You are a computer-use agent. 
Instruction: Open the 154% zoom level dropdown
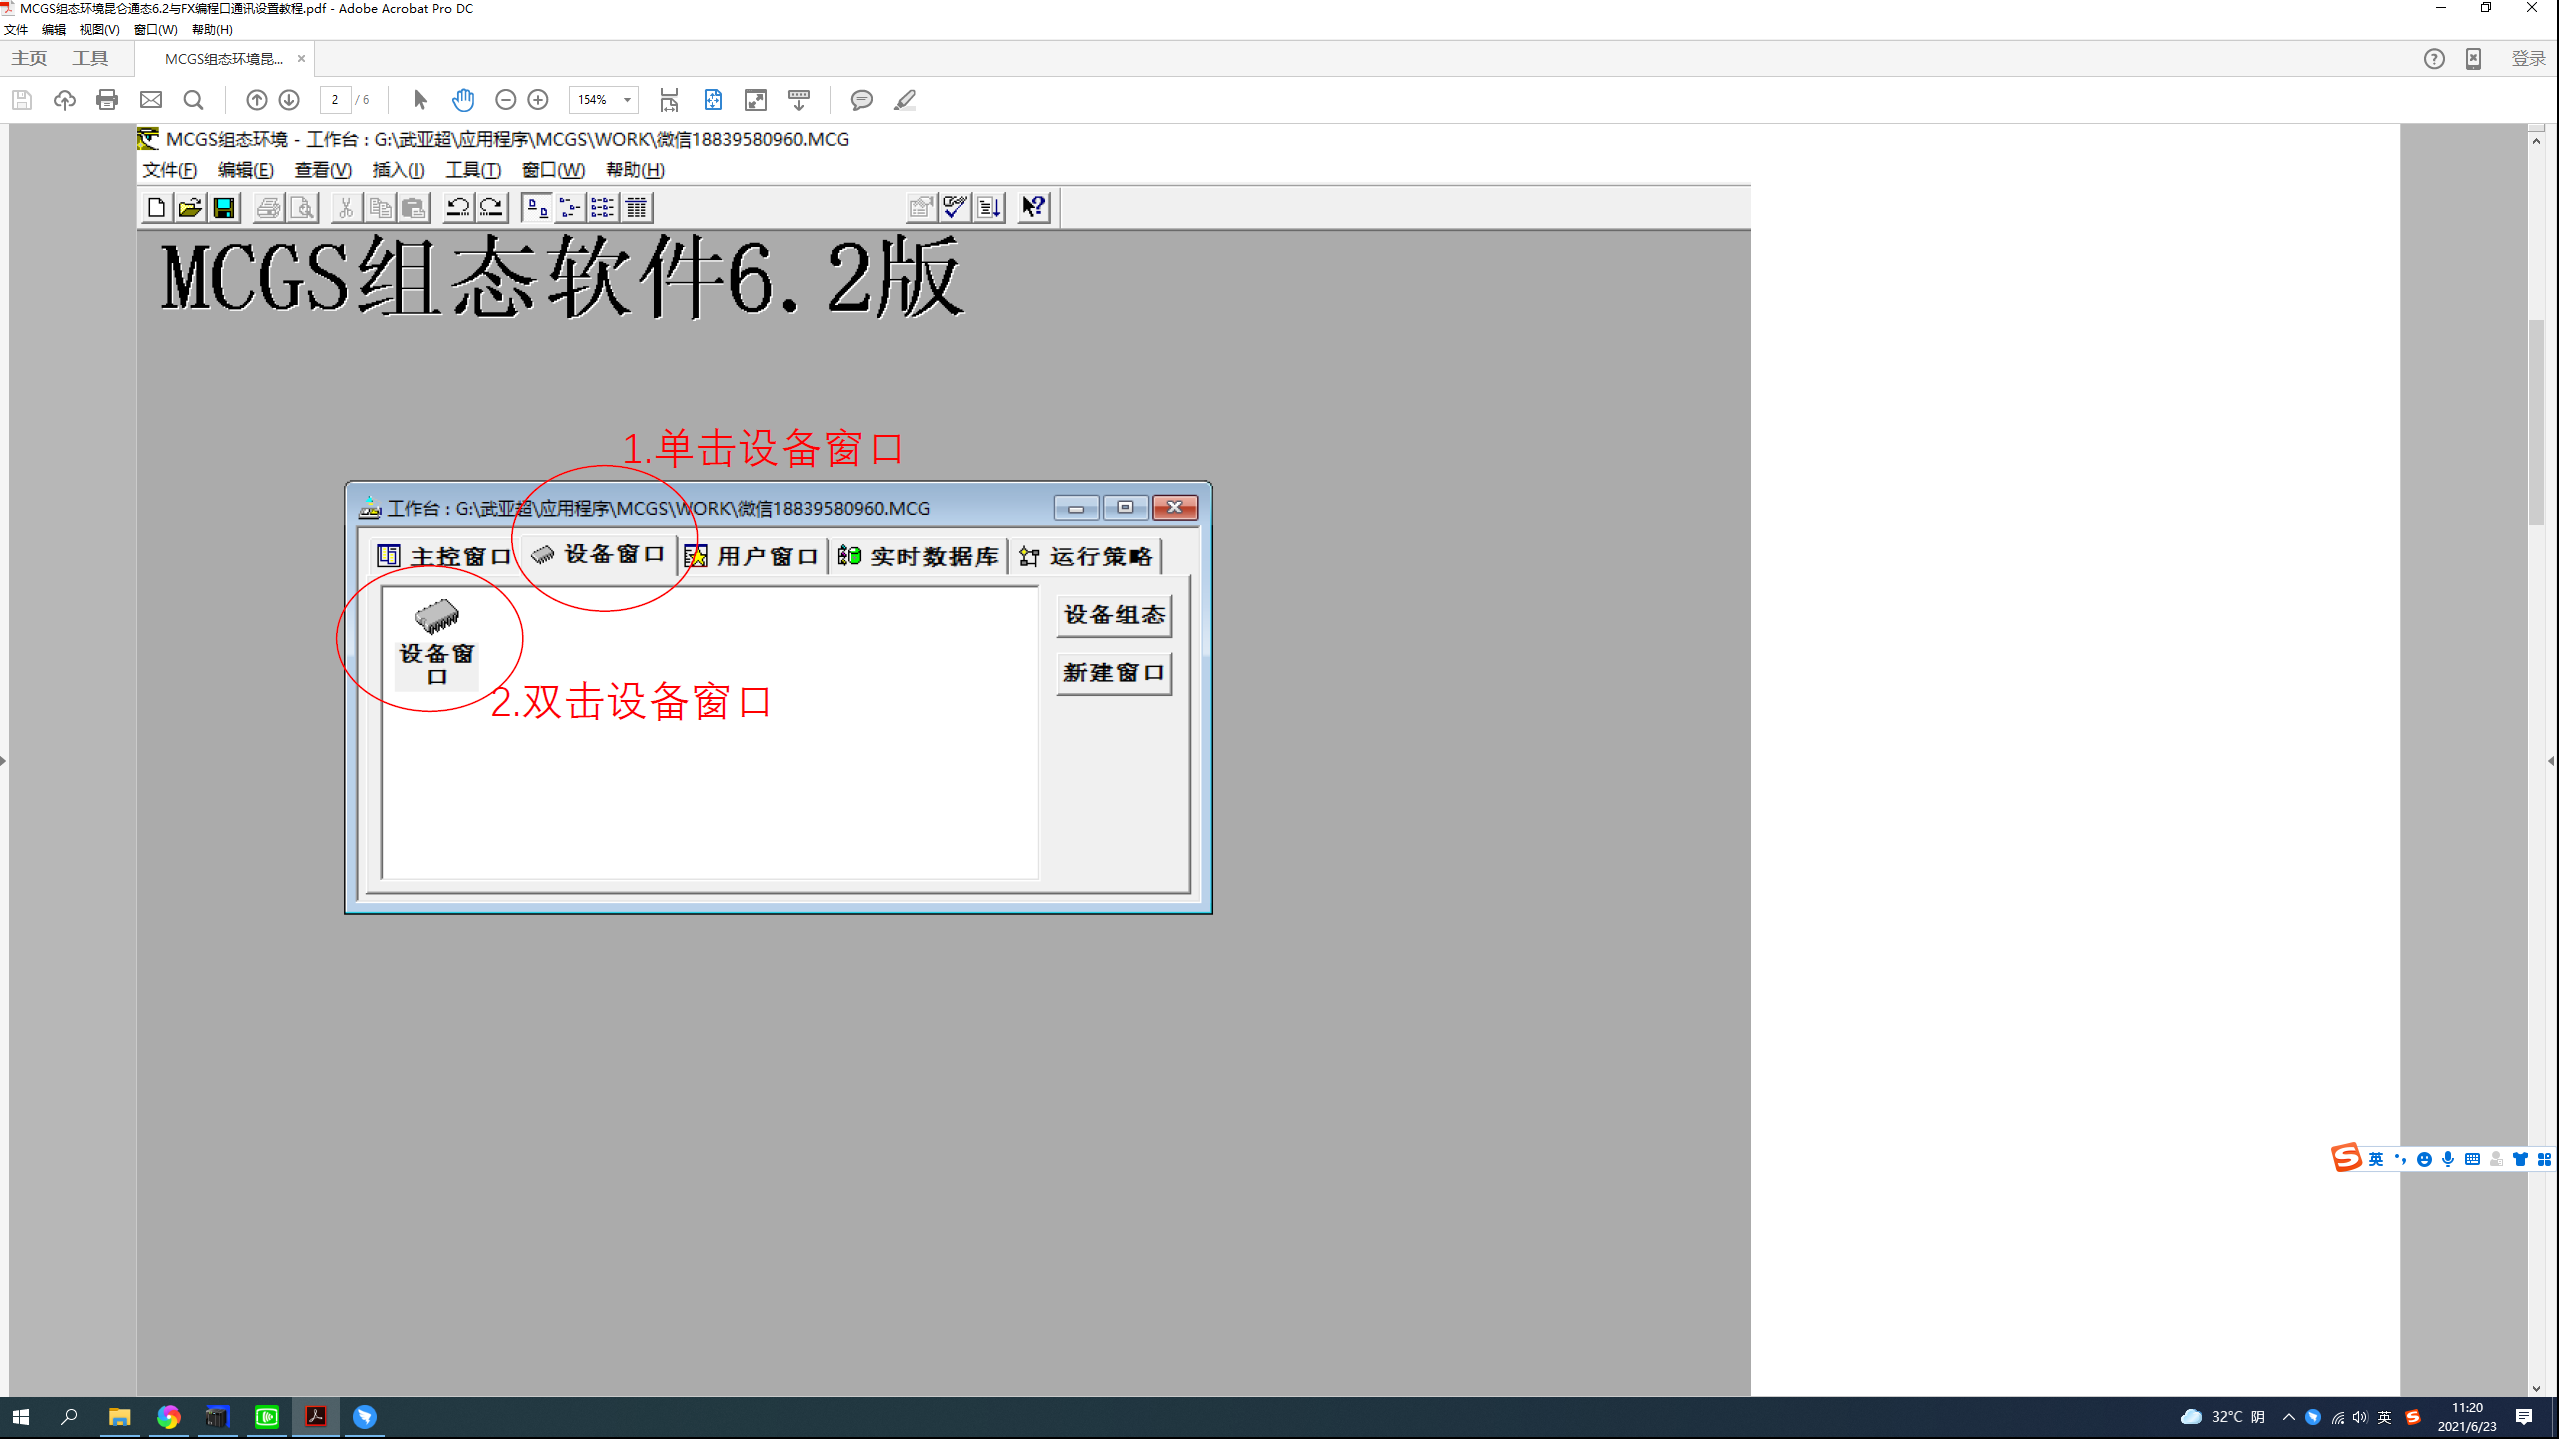[x=627, y=100]
